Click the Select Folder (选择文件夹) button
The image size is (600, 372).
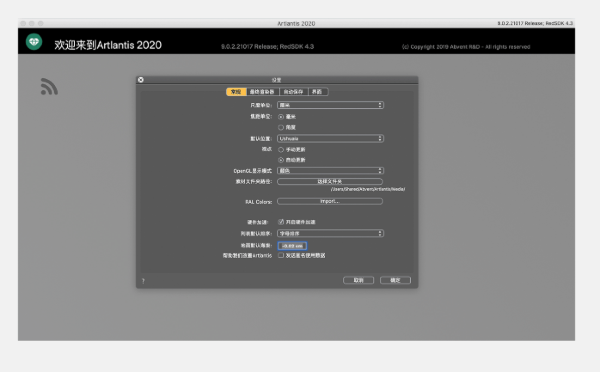click(330, 181)
